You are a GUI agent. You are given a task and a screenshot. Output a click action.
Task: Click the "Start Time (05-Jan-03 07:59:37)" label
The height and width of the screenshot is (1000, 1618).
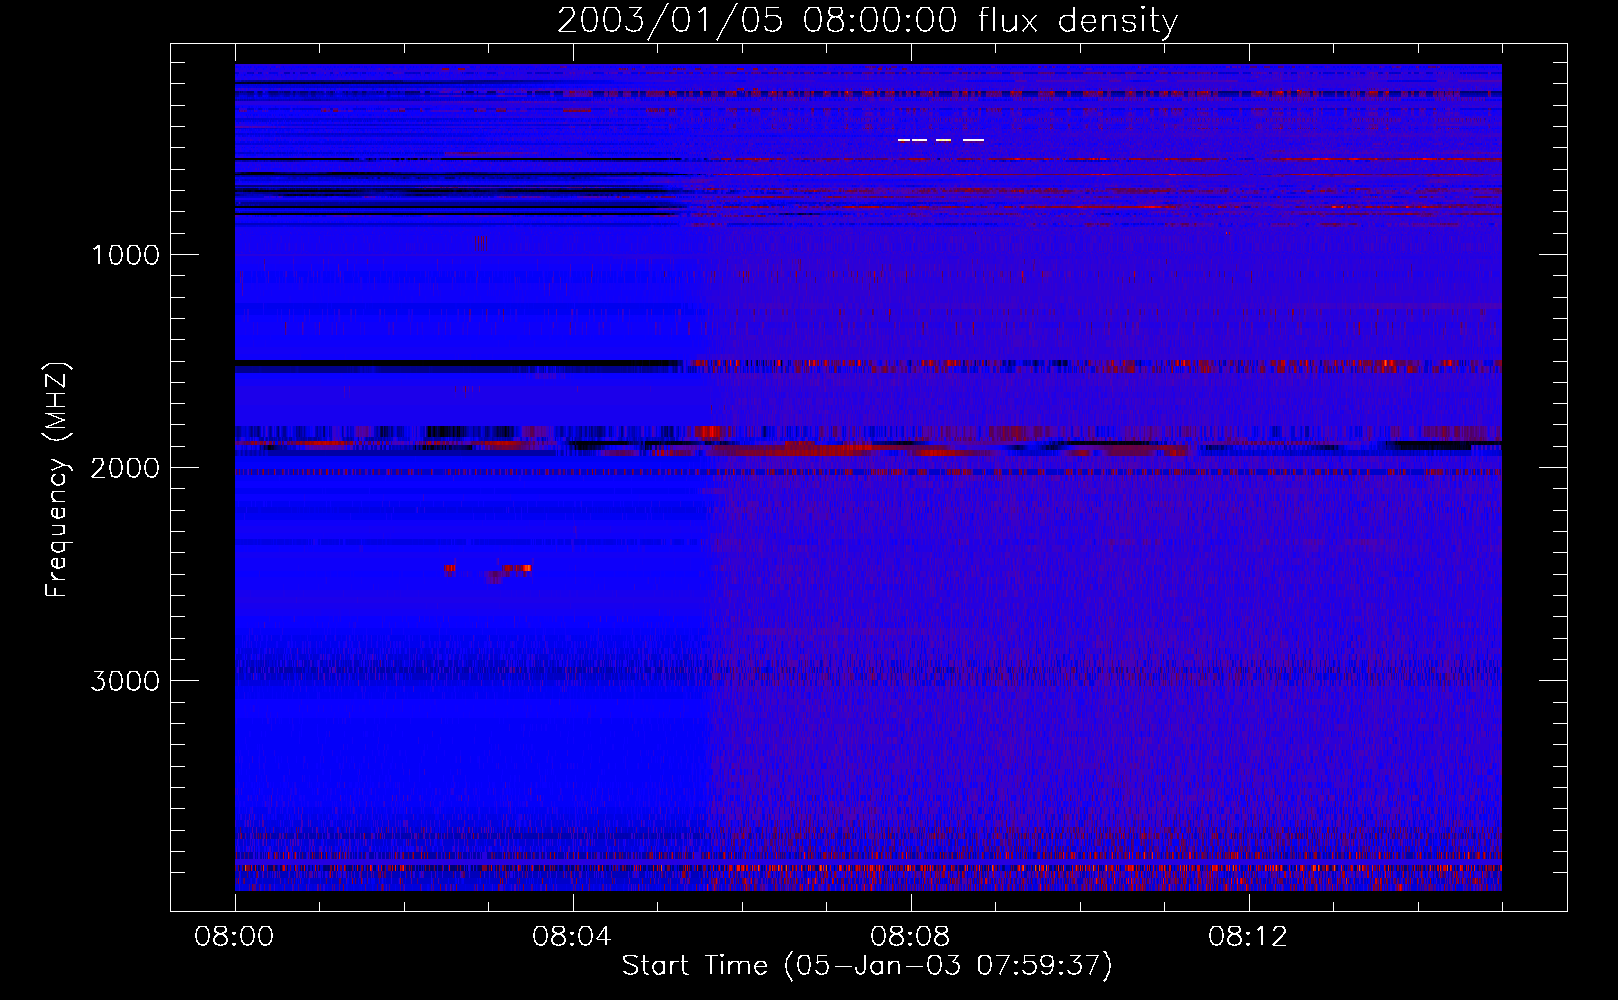click(867, 966)
